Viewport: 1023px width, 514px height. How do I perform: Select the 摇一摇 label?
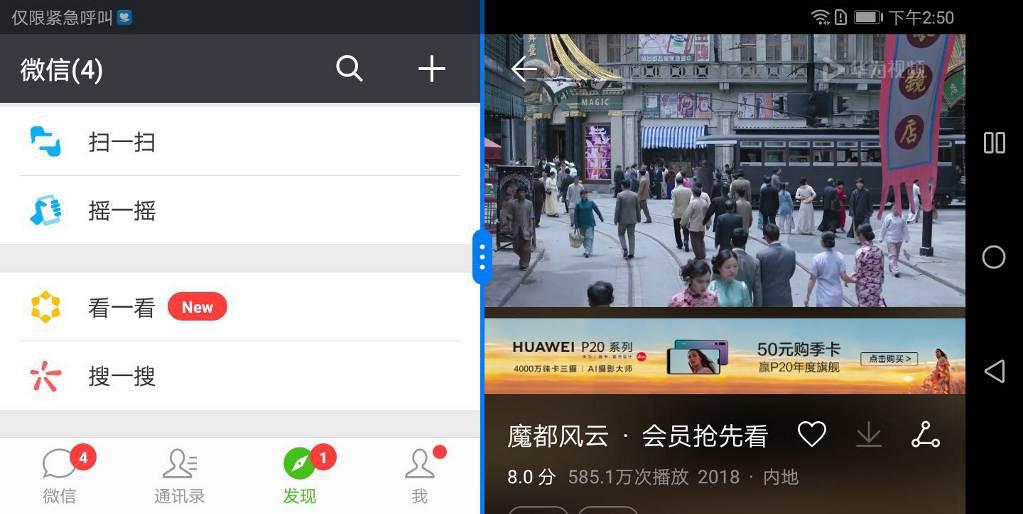tap(122, 211)
